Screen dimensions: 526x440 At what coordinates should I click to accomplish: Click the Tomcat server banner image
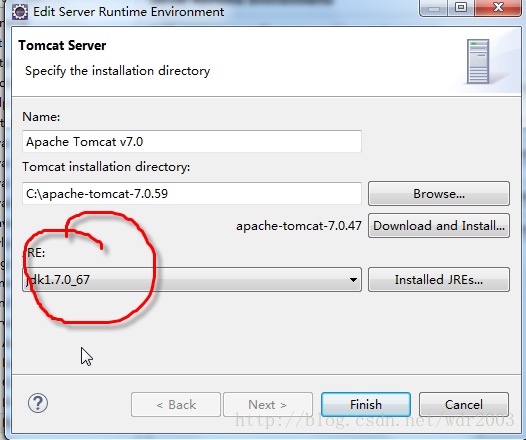point(478,61)
